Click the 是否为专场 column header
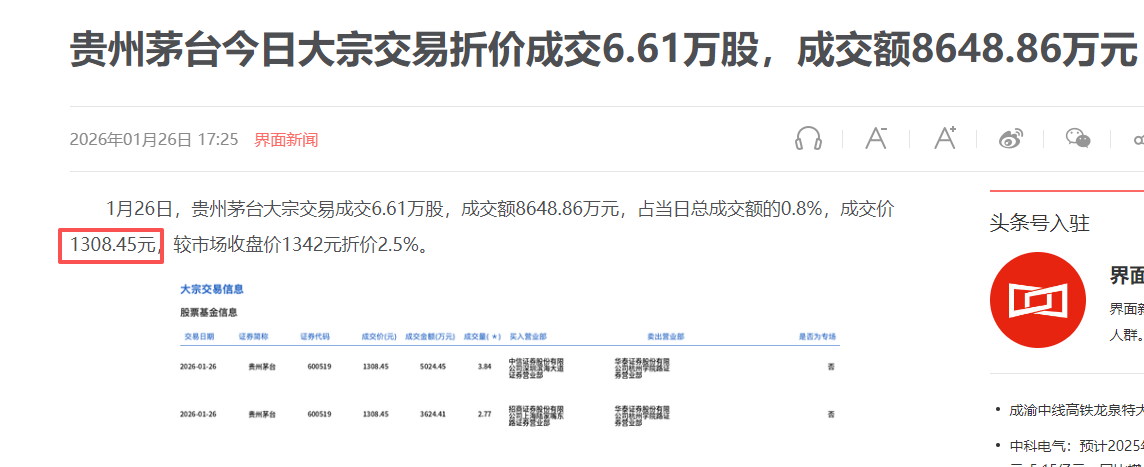This screenshot has height=467, width=1144. click(x=817, y=337)
